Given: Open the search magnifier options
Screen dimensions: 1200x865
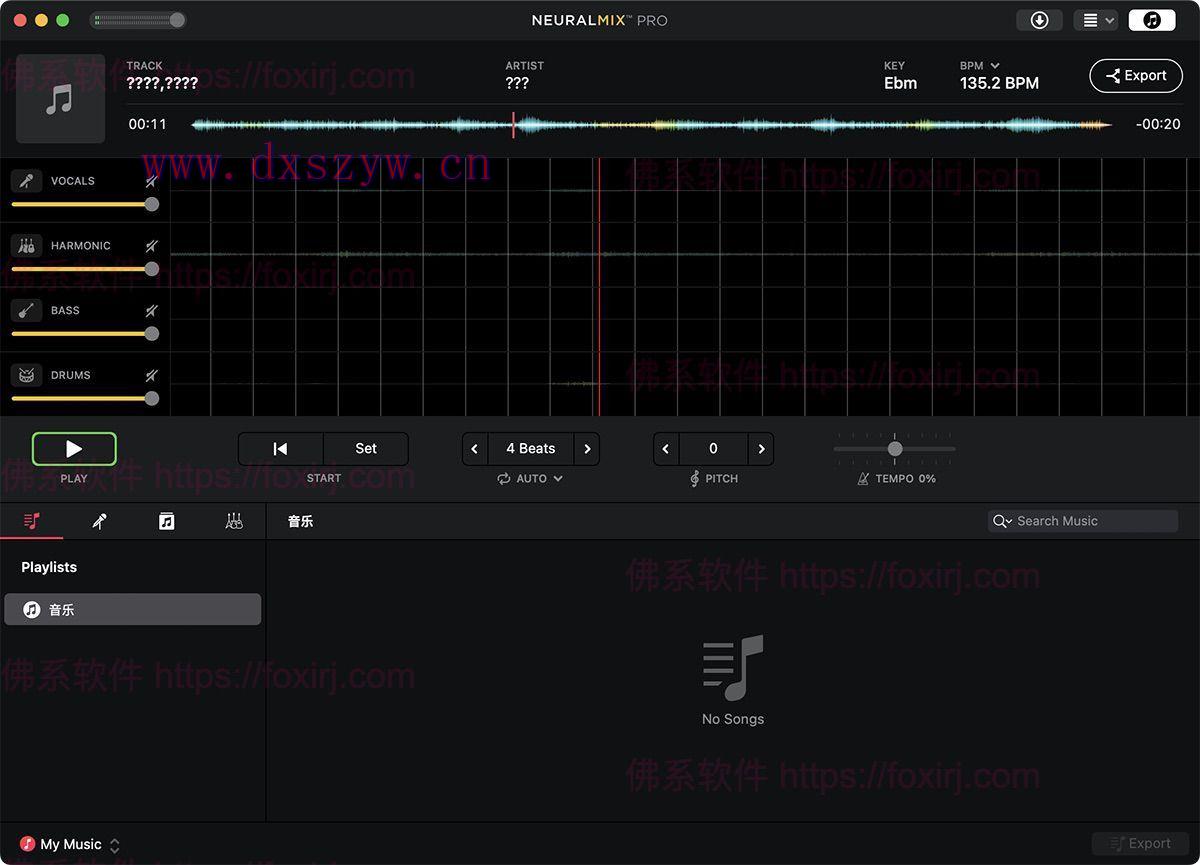Looking at the screenshot, I should tap(1002, 521).
